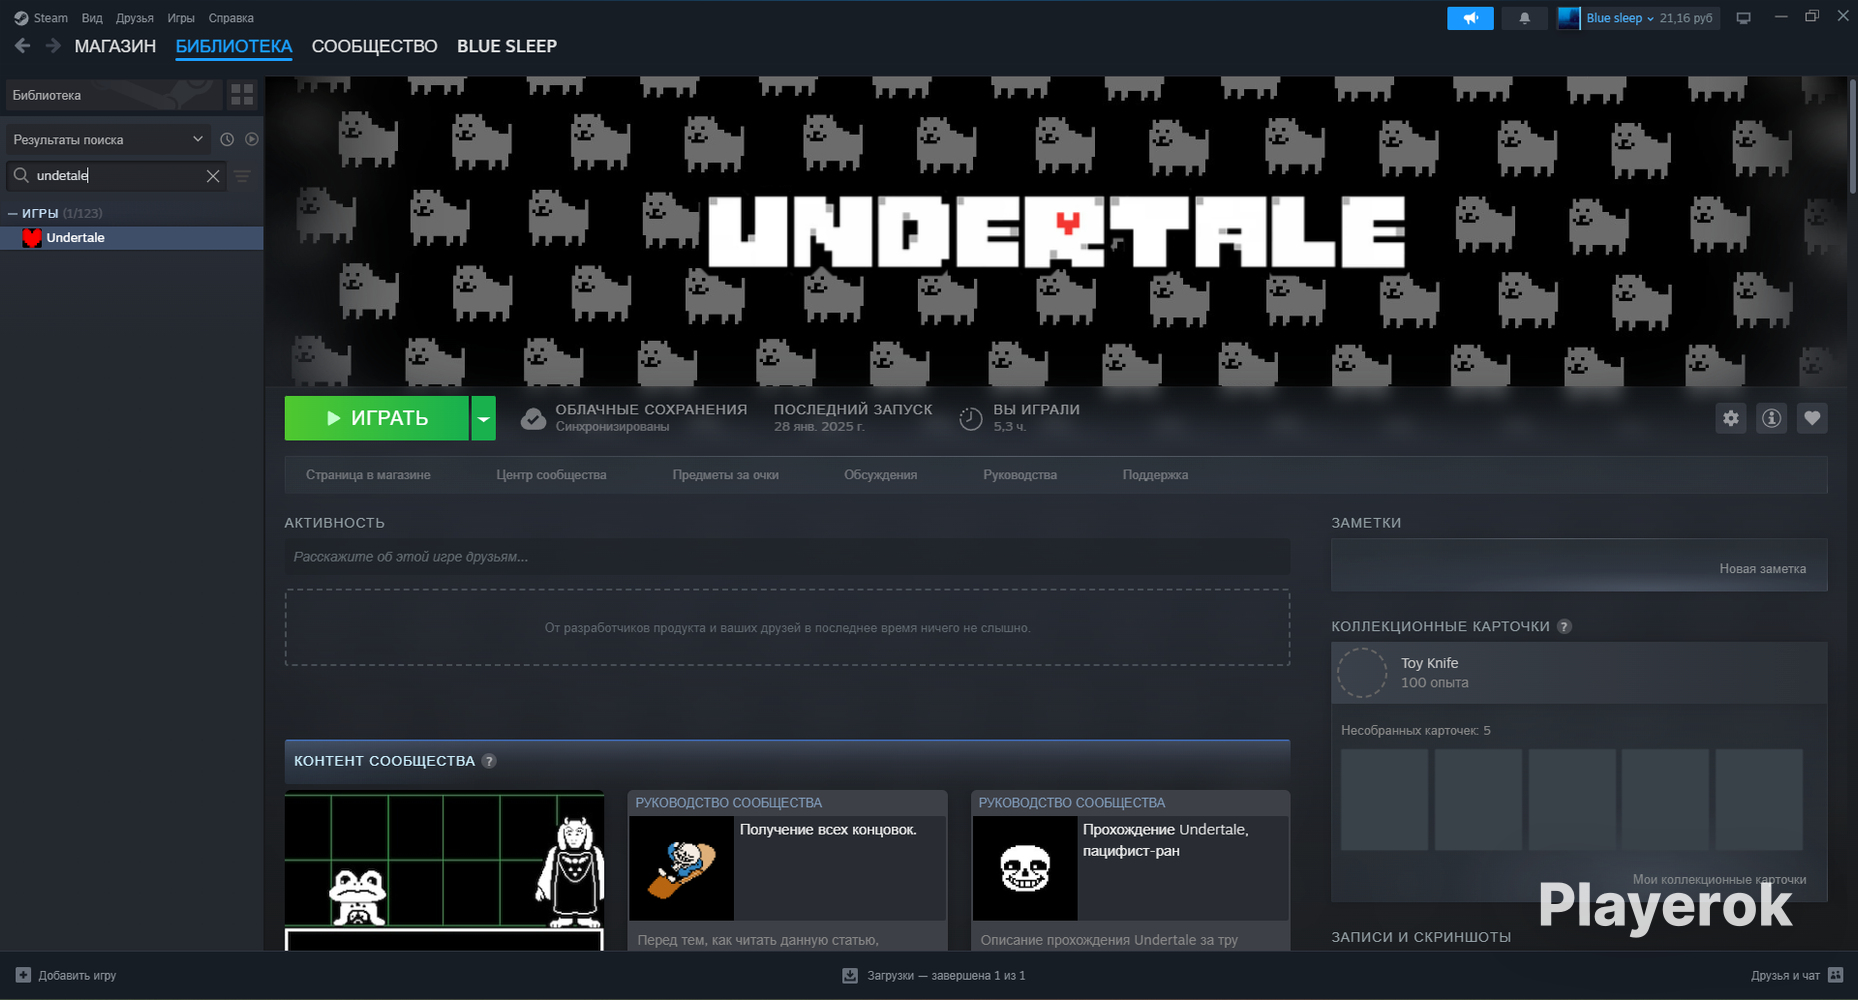This screenshot has width=1858, height=1000.
Task: Open the Toy Knife badge entry
Action: tap(1579, 673)
